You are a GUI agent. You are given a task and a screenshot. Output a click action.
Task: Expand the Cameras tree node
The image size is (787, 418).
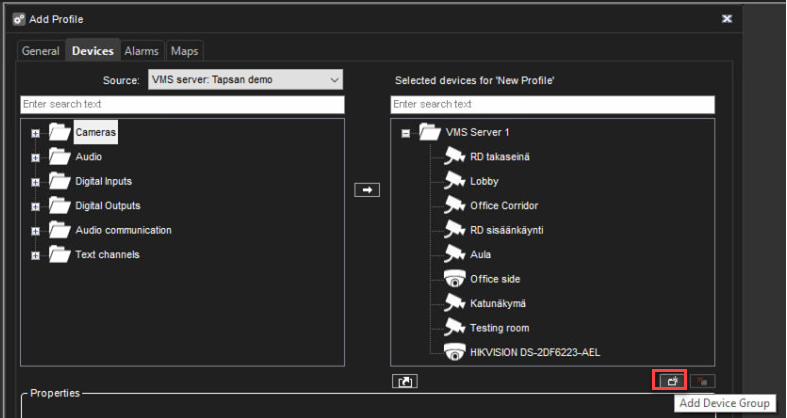pos(36,132)
